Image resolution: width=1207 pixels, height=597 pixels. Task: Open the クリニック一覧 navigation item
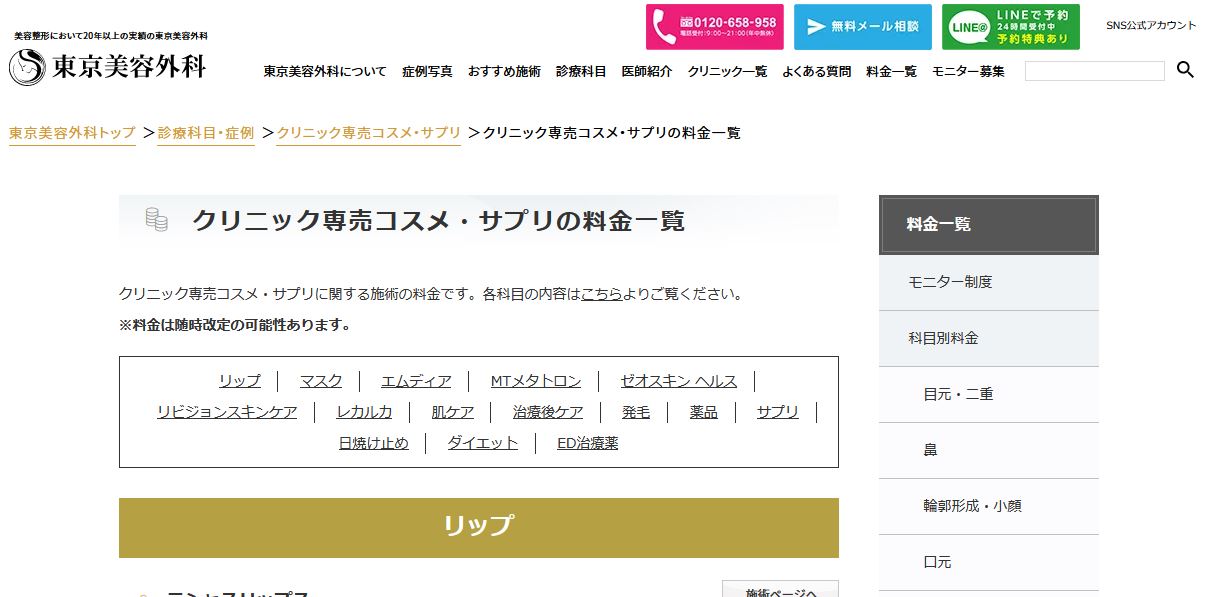[727, 71]
